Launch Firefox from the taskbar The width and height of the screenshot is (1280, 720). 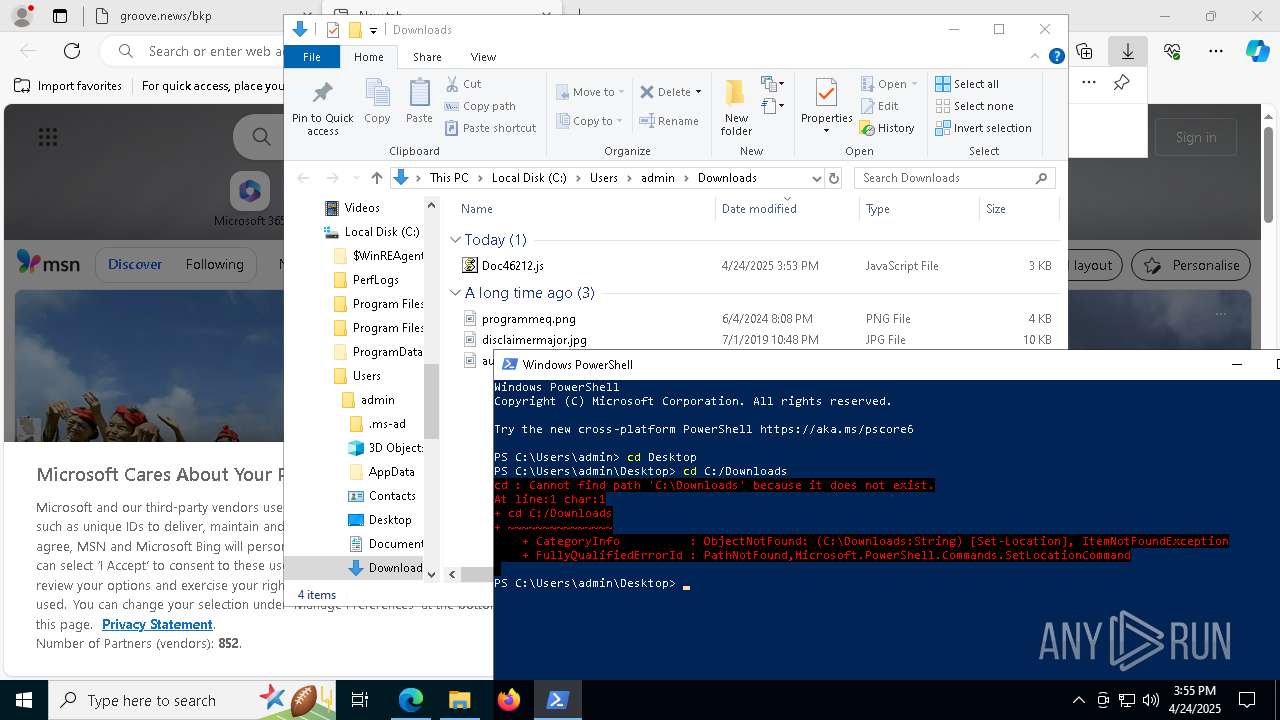(509, 700)
